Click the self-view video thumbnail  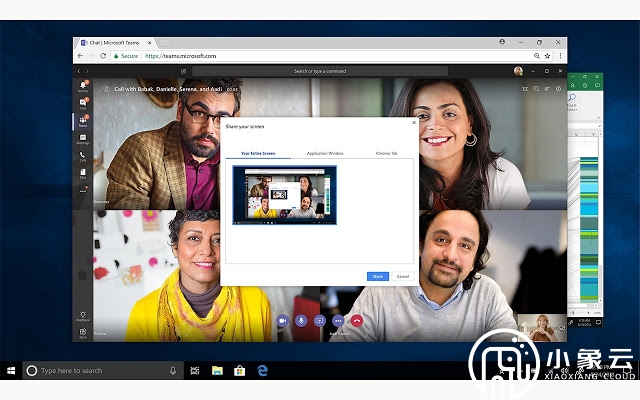pos(542,328)
